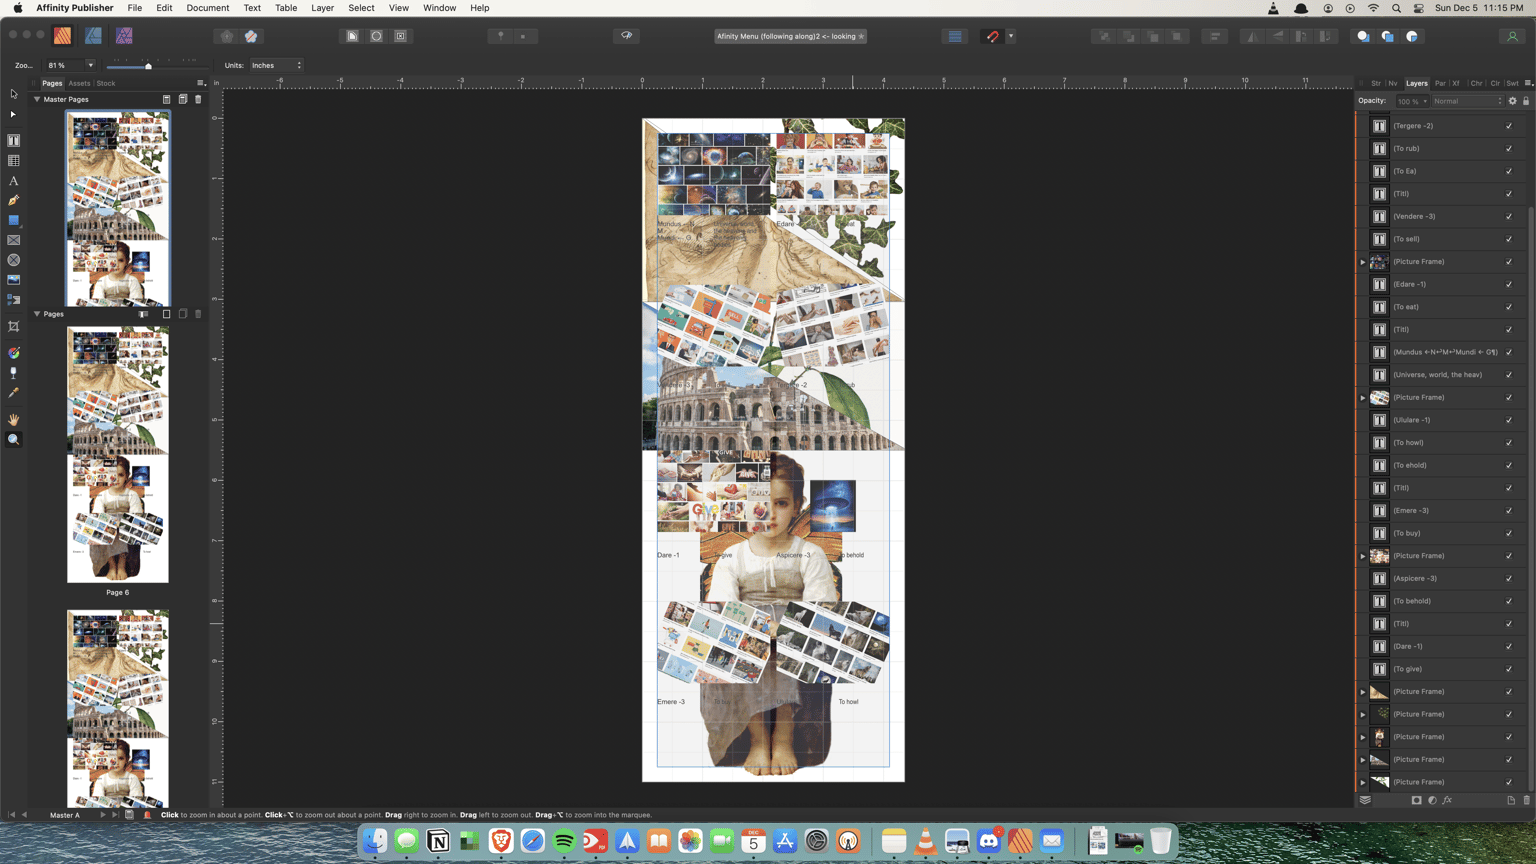This screenshot has height=864, width=1536.
Task: Switch to the Stock tab
Action: (x=106, y=83)
